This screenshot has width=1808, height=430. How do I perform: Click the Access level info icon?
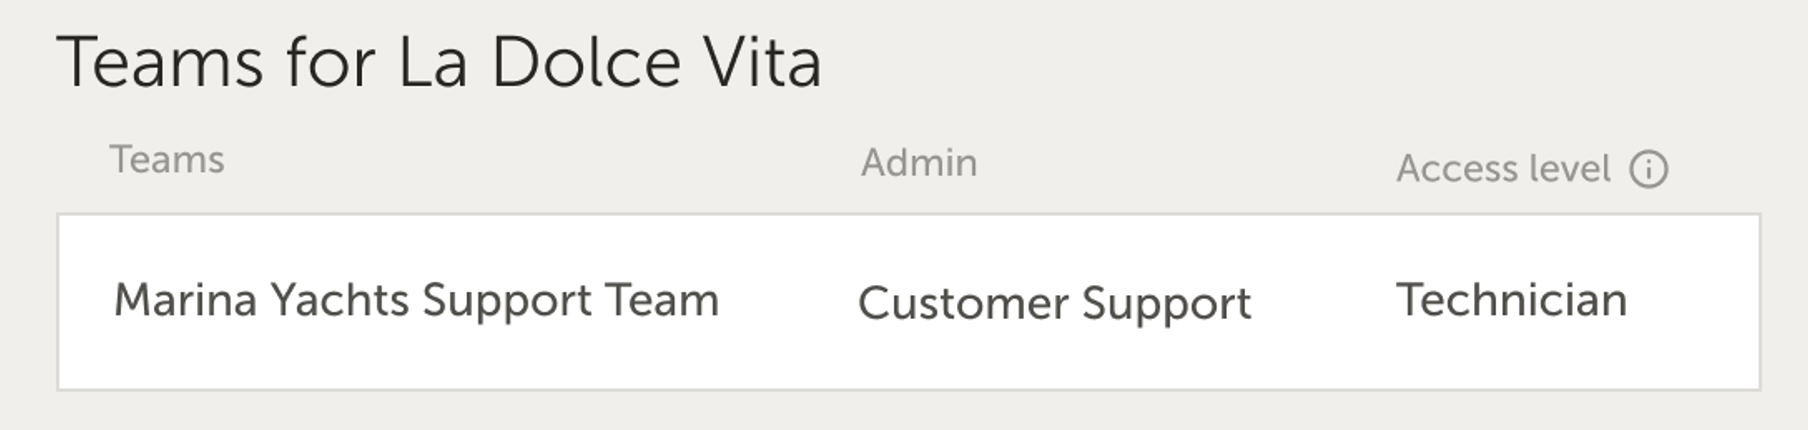pyautogui.click(x=1648, y=169)
